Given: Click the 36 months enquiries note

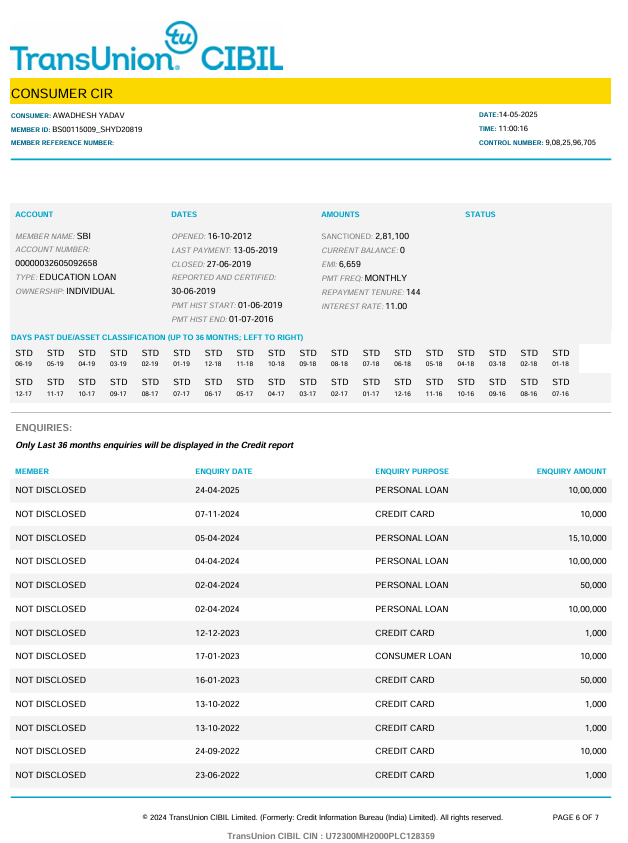Looking at the screenshot, I should (x=154, y=445).
